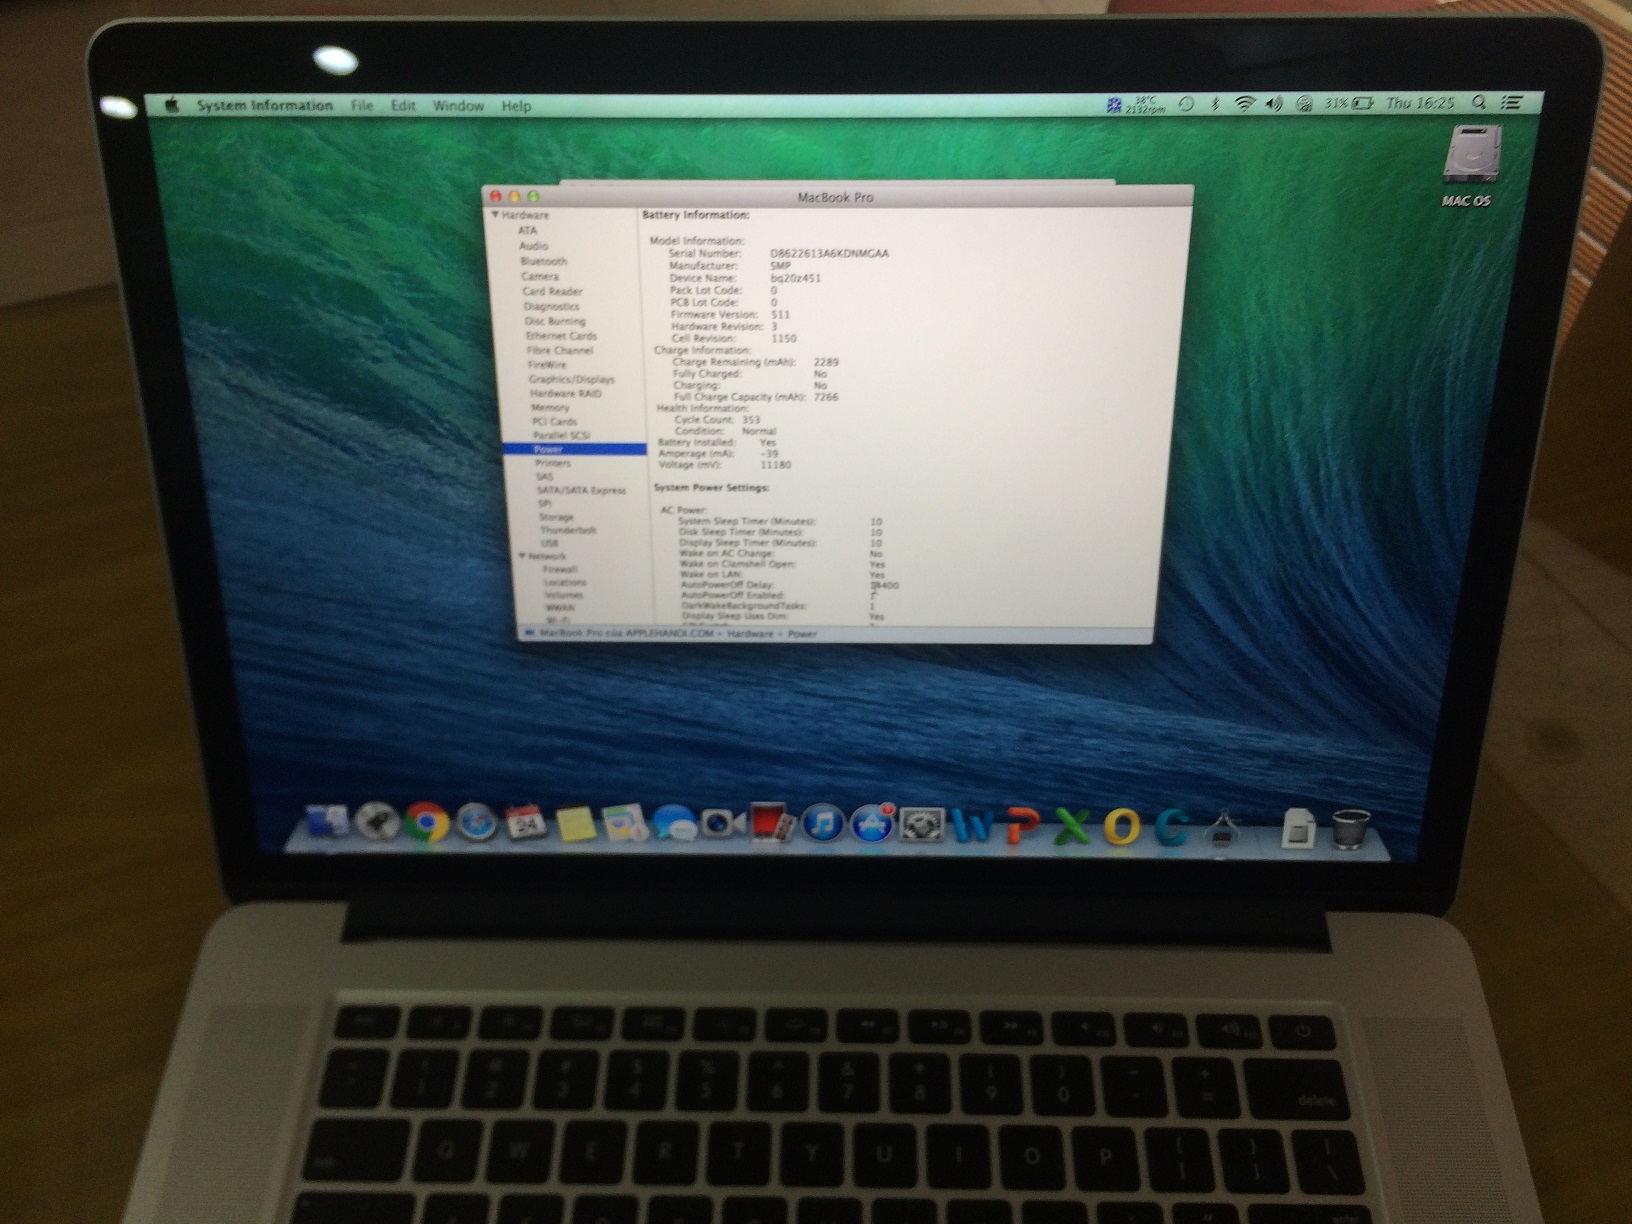1632x1224 pixels.
Task: Select Storage in the sidebar
Action: pyautogui.click(x=556, y=517)
